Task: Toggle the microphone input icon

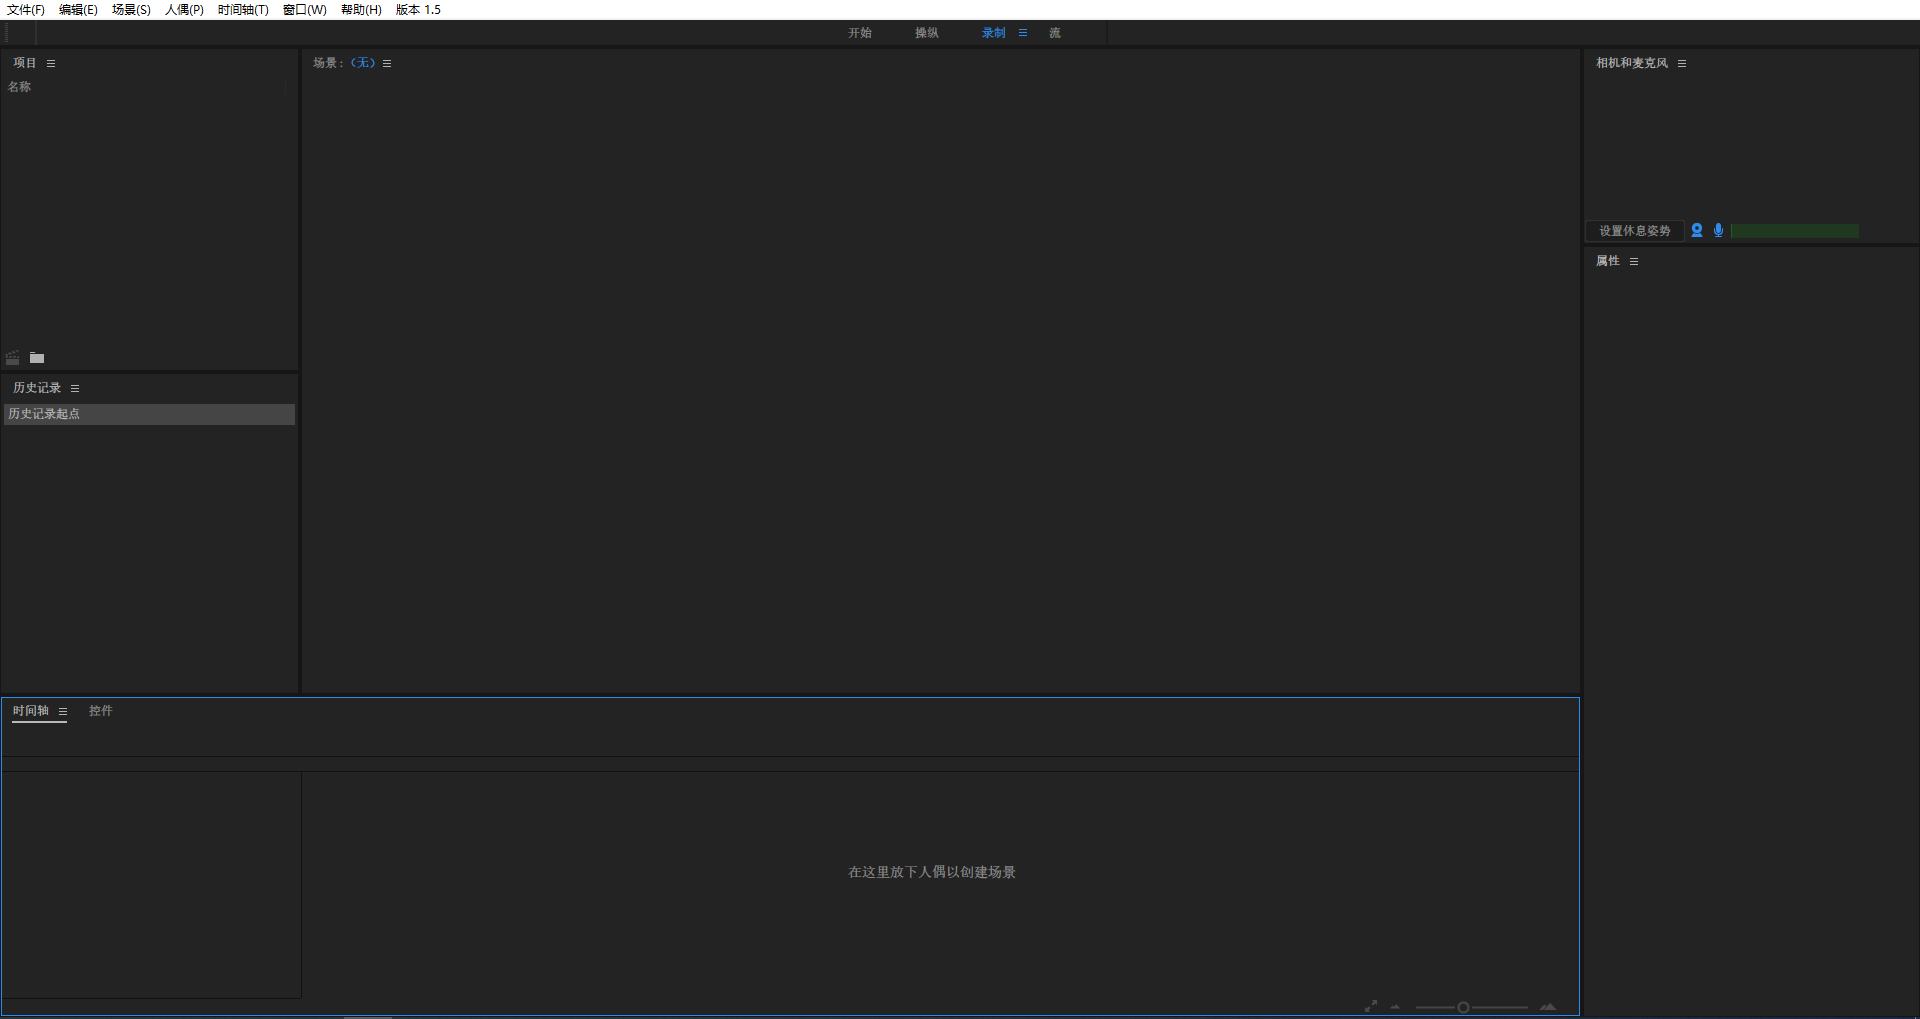Action: (x=1719, y=231)
